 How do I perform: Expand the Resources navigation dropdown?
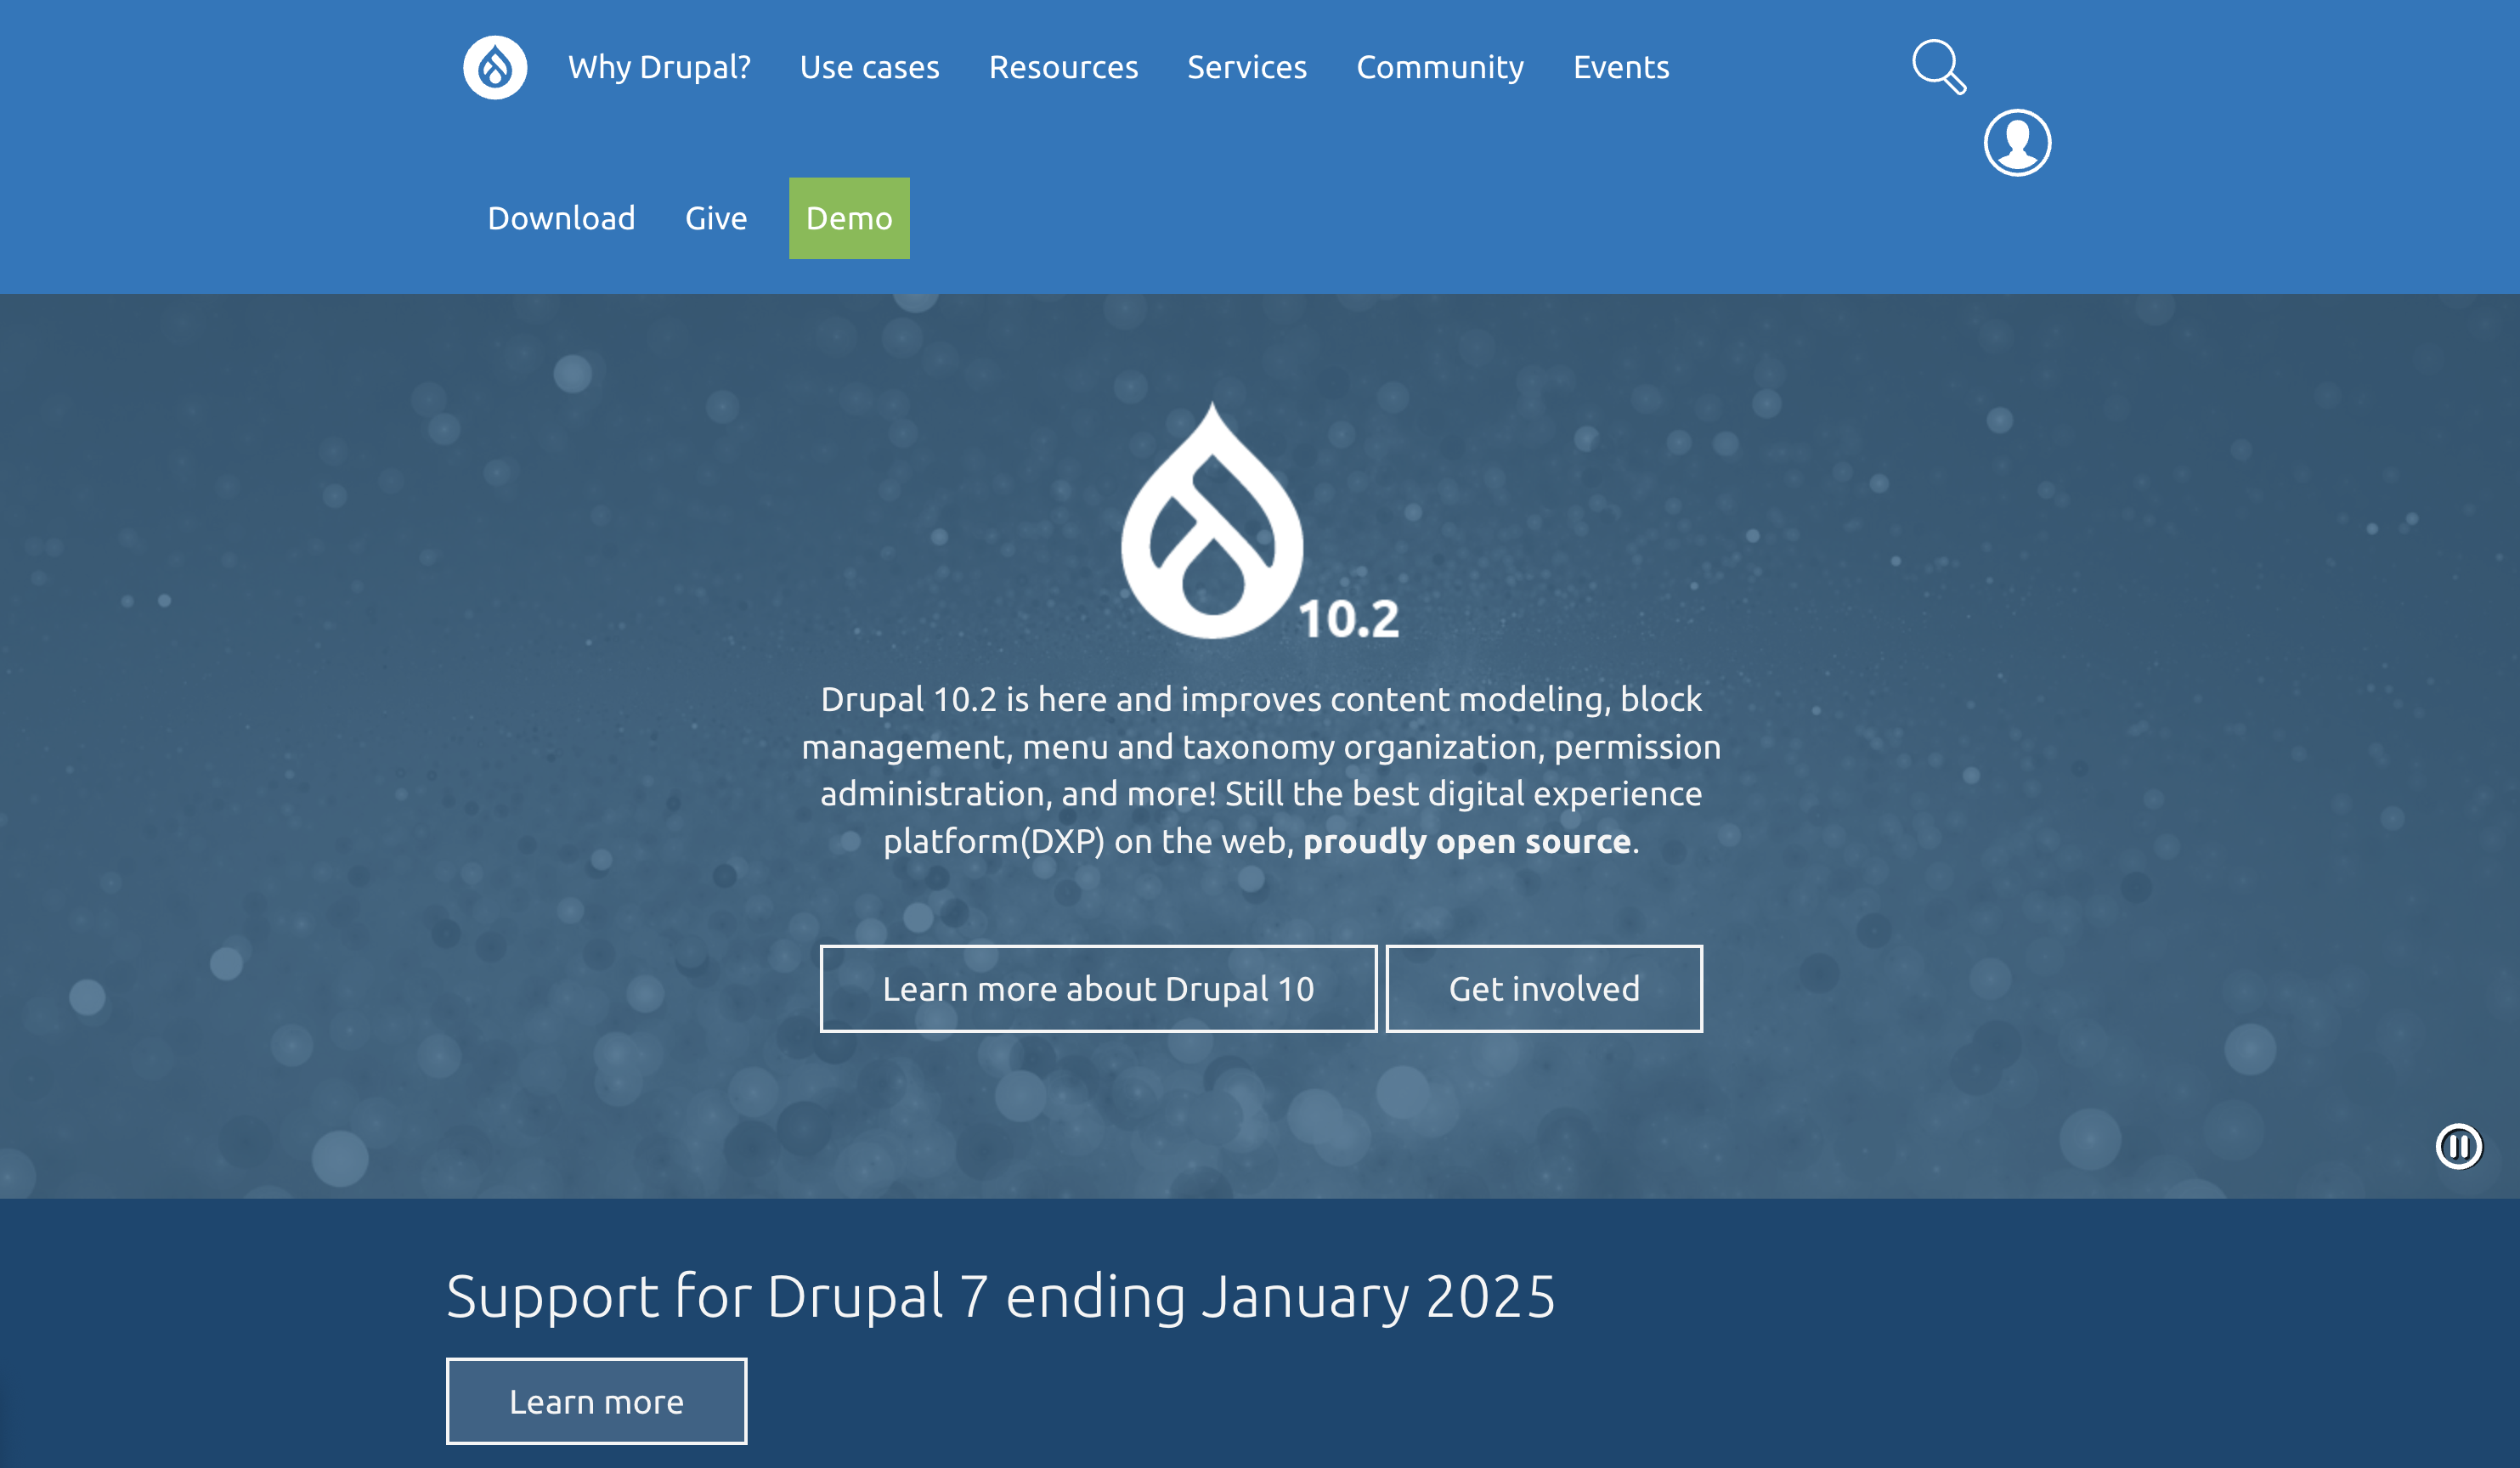[1065, 66]
